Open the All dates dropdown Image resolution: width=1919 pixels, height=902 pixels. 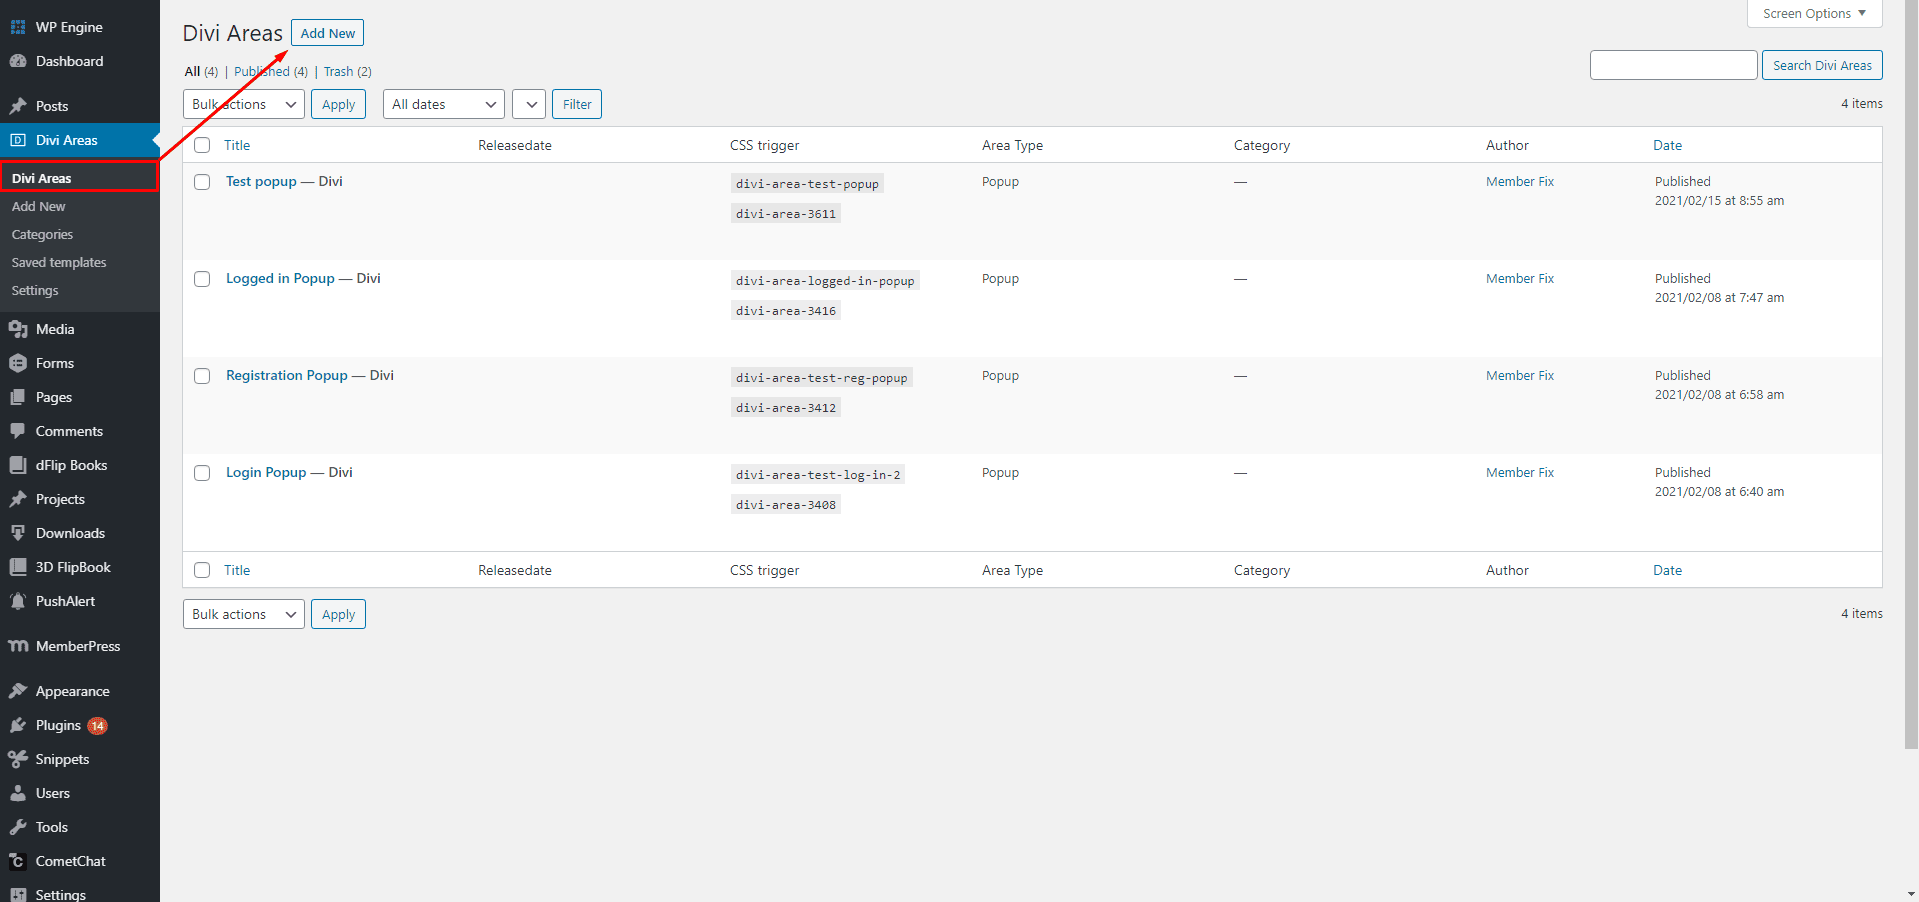444,104
